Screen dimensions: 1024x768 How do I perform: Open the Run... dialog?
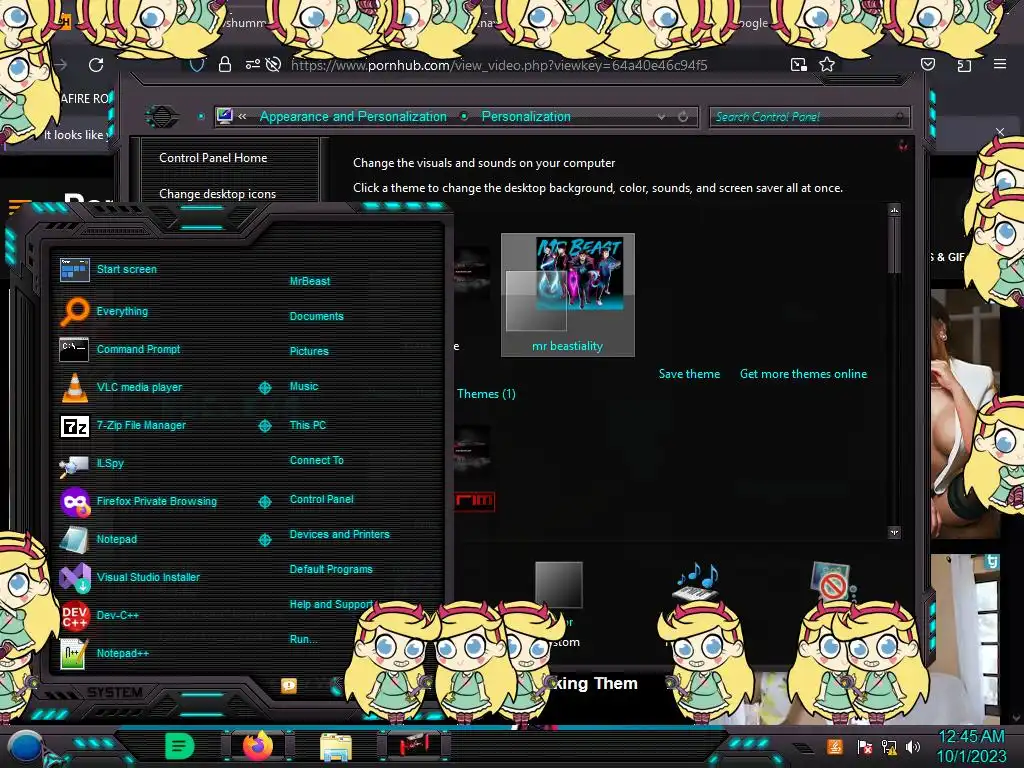coord(303,639)
